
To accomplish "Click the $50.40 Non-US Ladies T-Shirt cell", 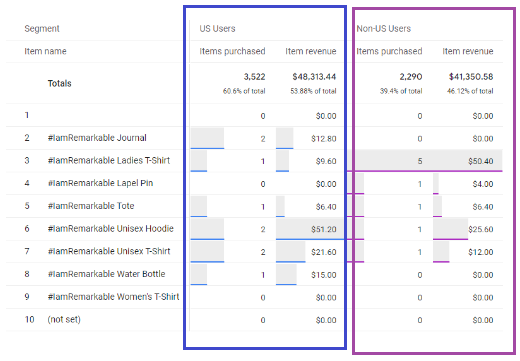I will click(480, 161).
